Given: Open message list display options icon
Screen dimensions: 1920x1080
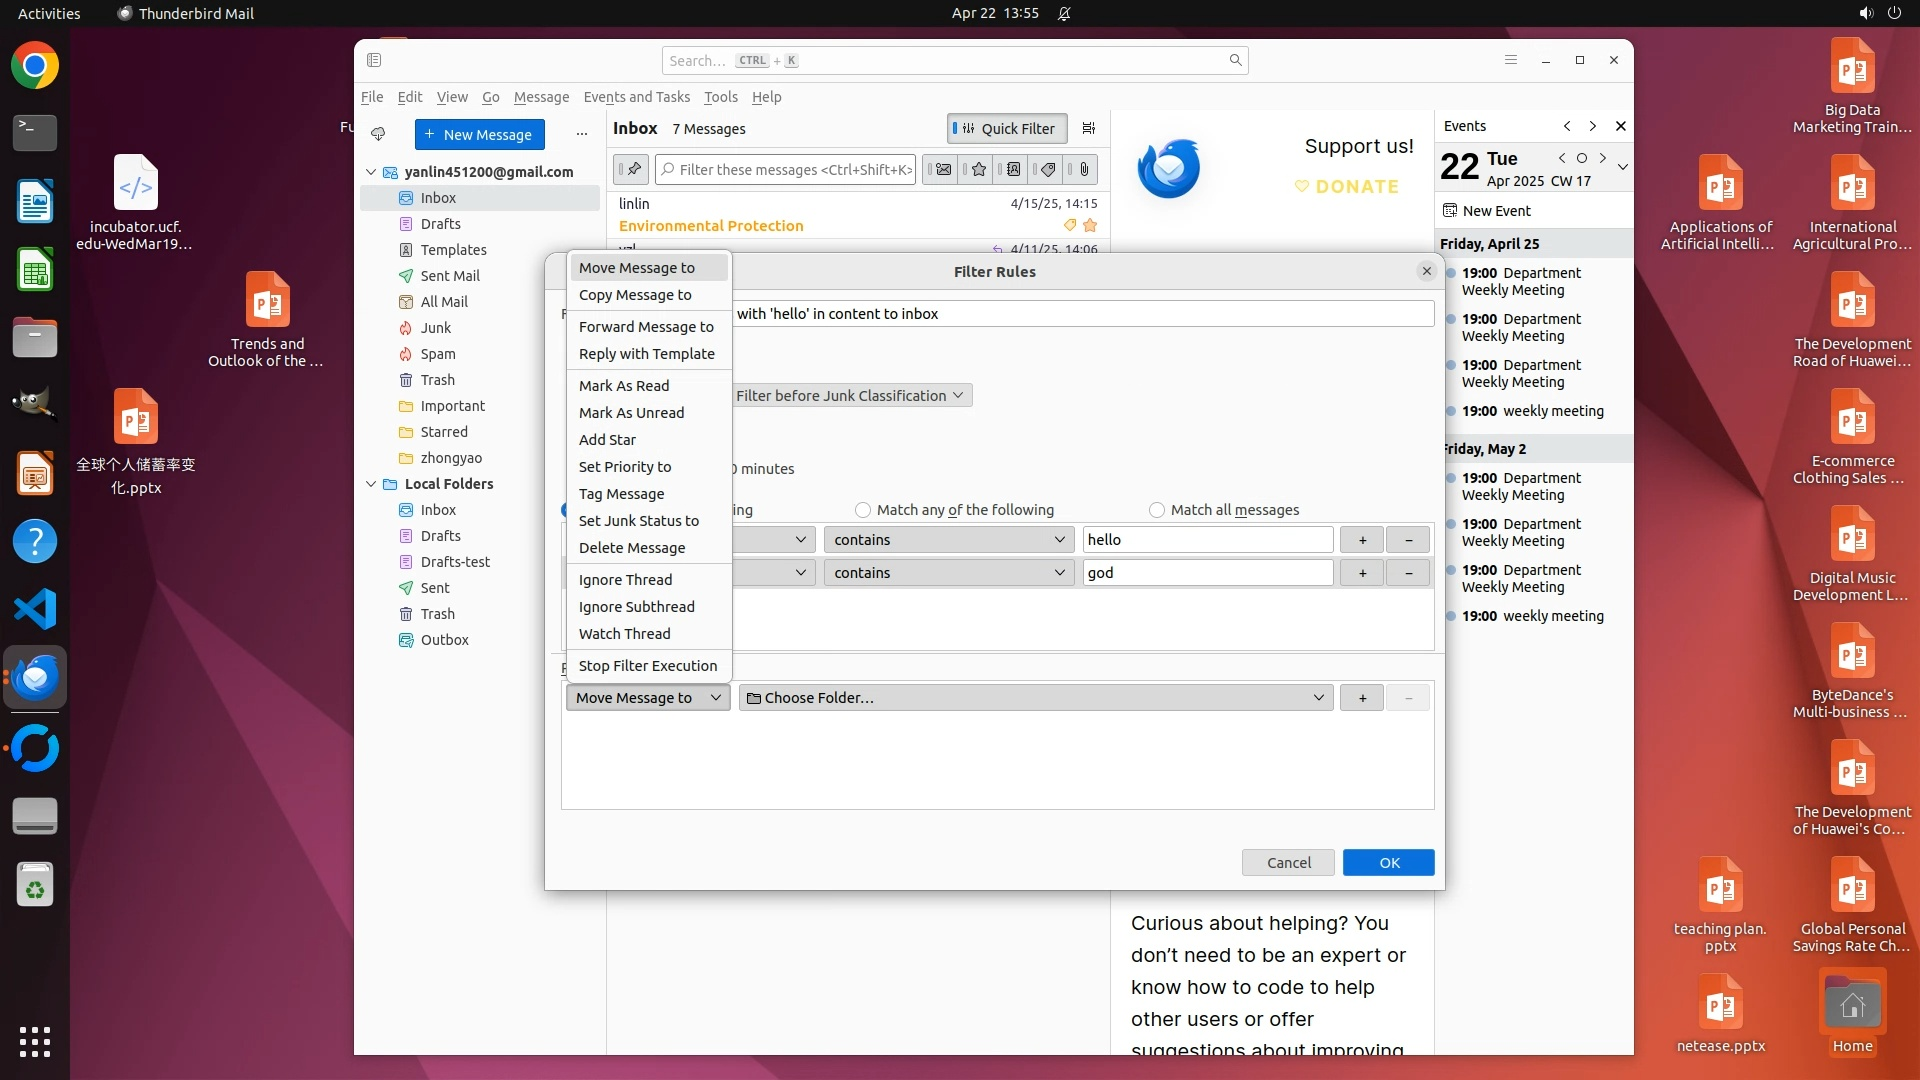Looking at the screenshot, I should click(1089, 128).
